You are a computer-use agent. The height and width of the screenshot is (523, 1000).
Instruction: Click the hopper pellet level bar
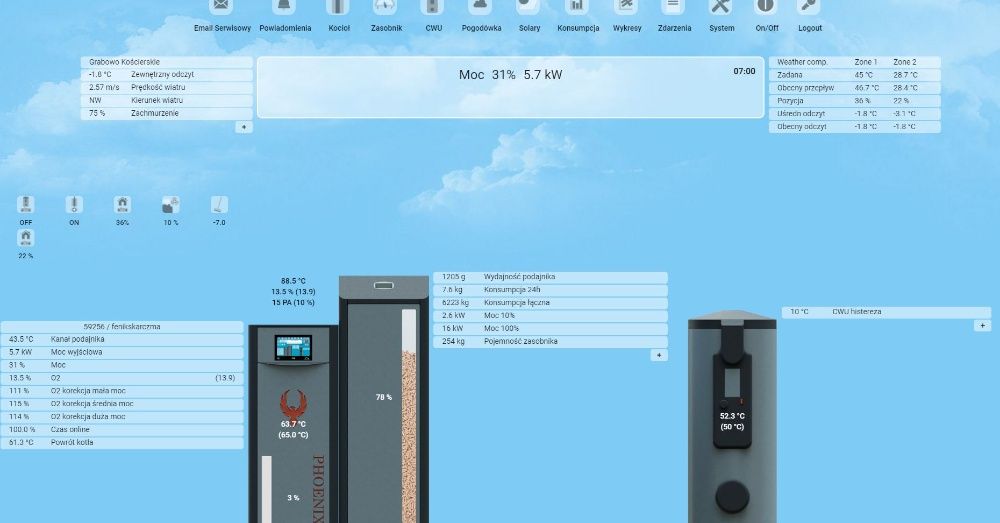[x=409, y=416]
